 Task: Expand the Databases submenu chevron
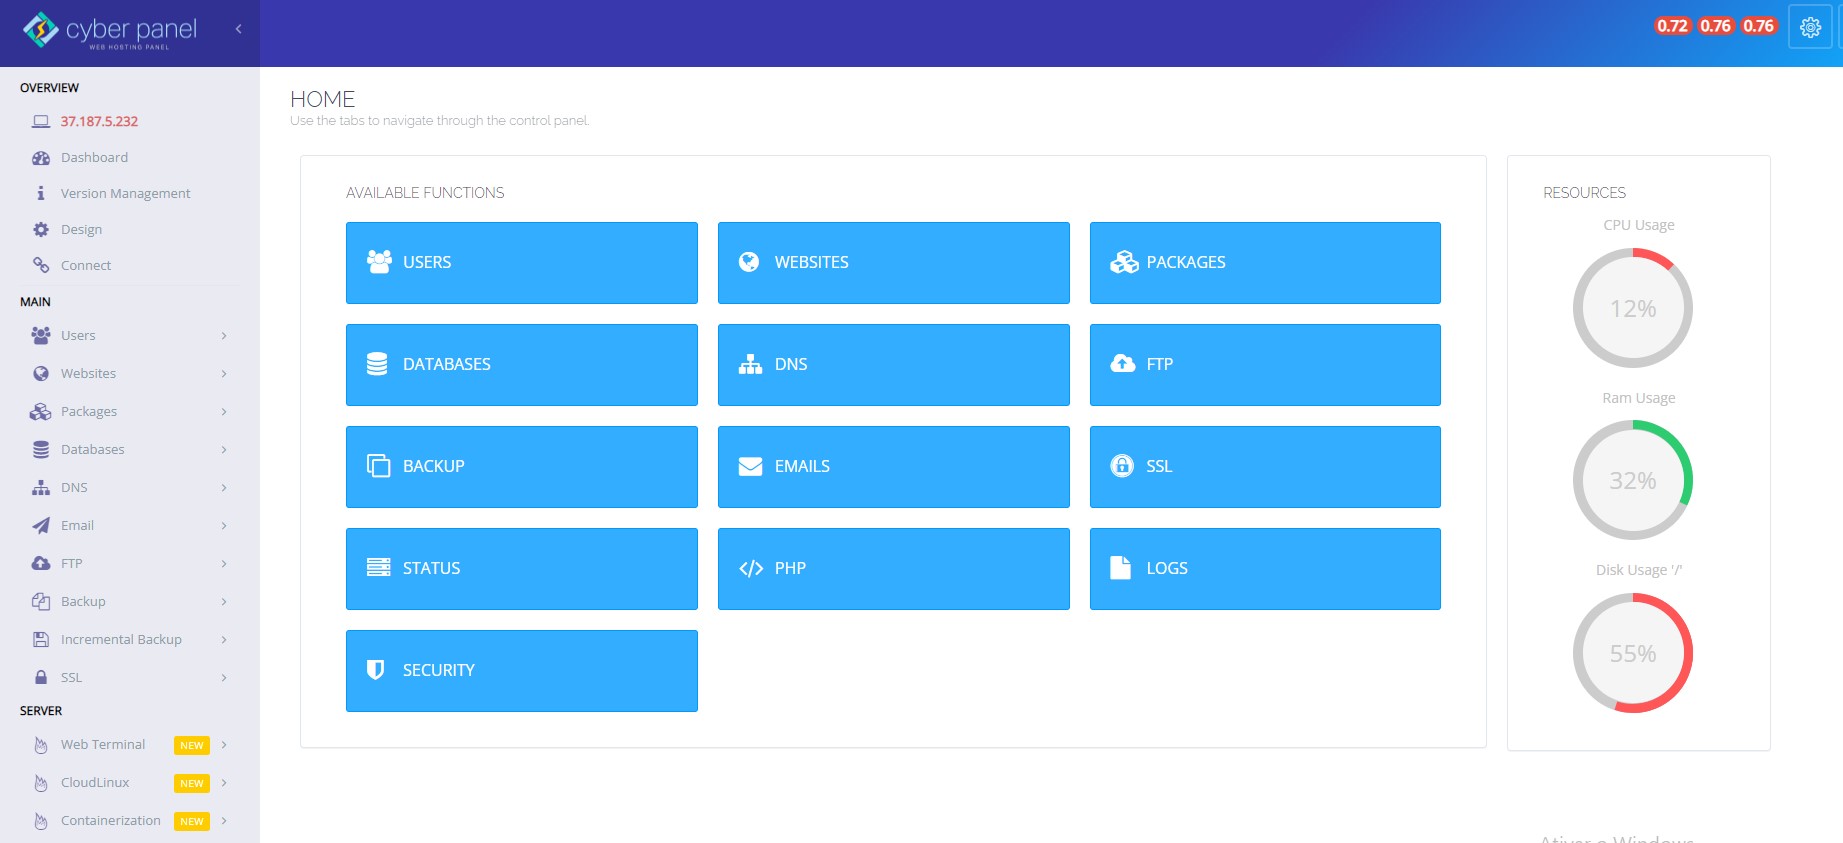(x=224, y=450)
